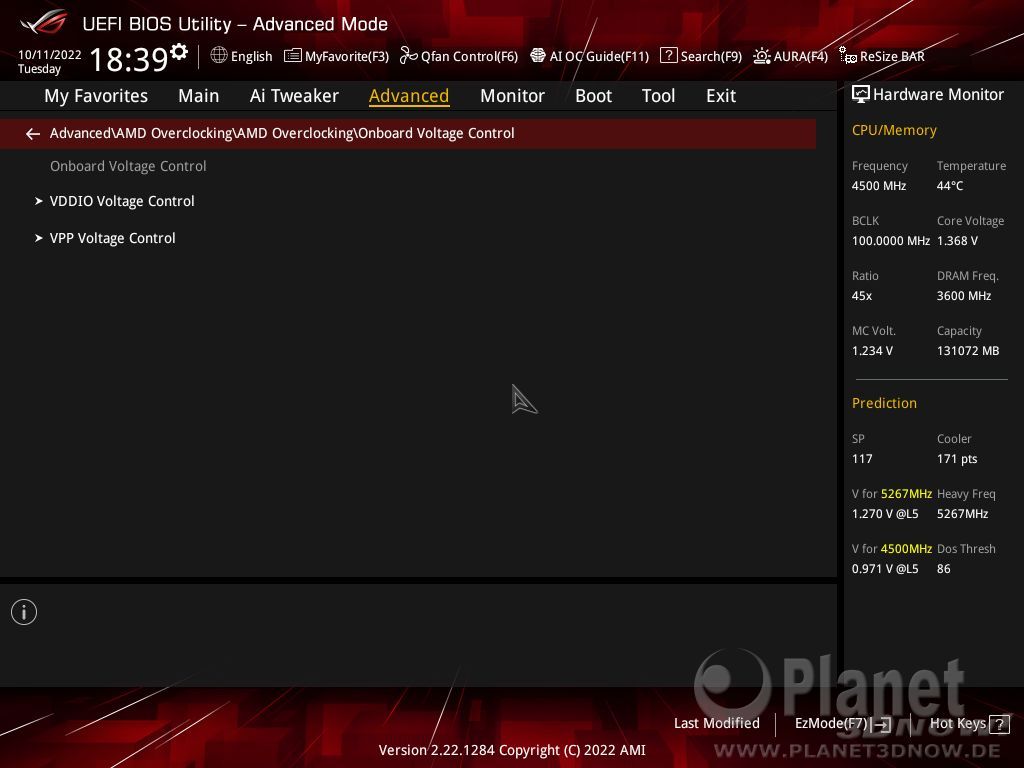This screenshot has height=768, width=1024.
Task: Open MyFavorite(F3) list icon
Action: tap(293, 56)
